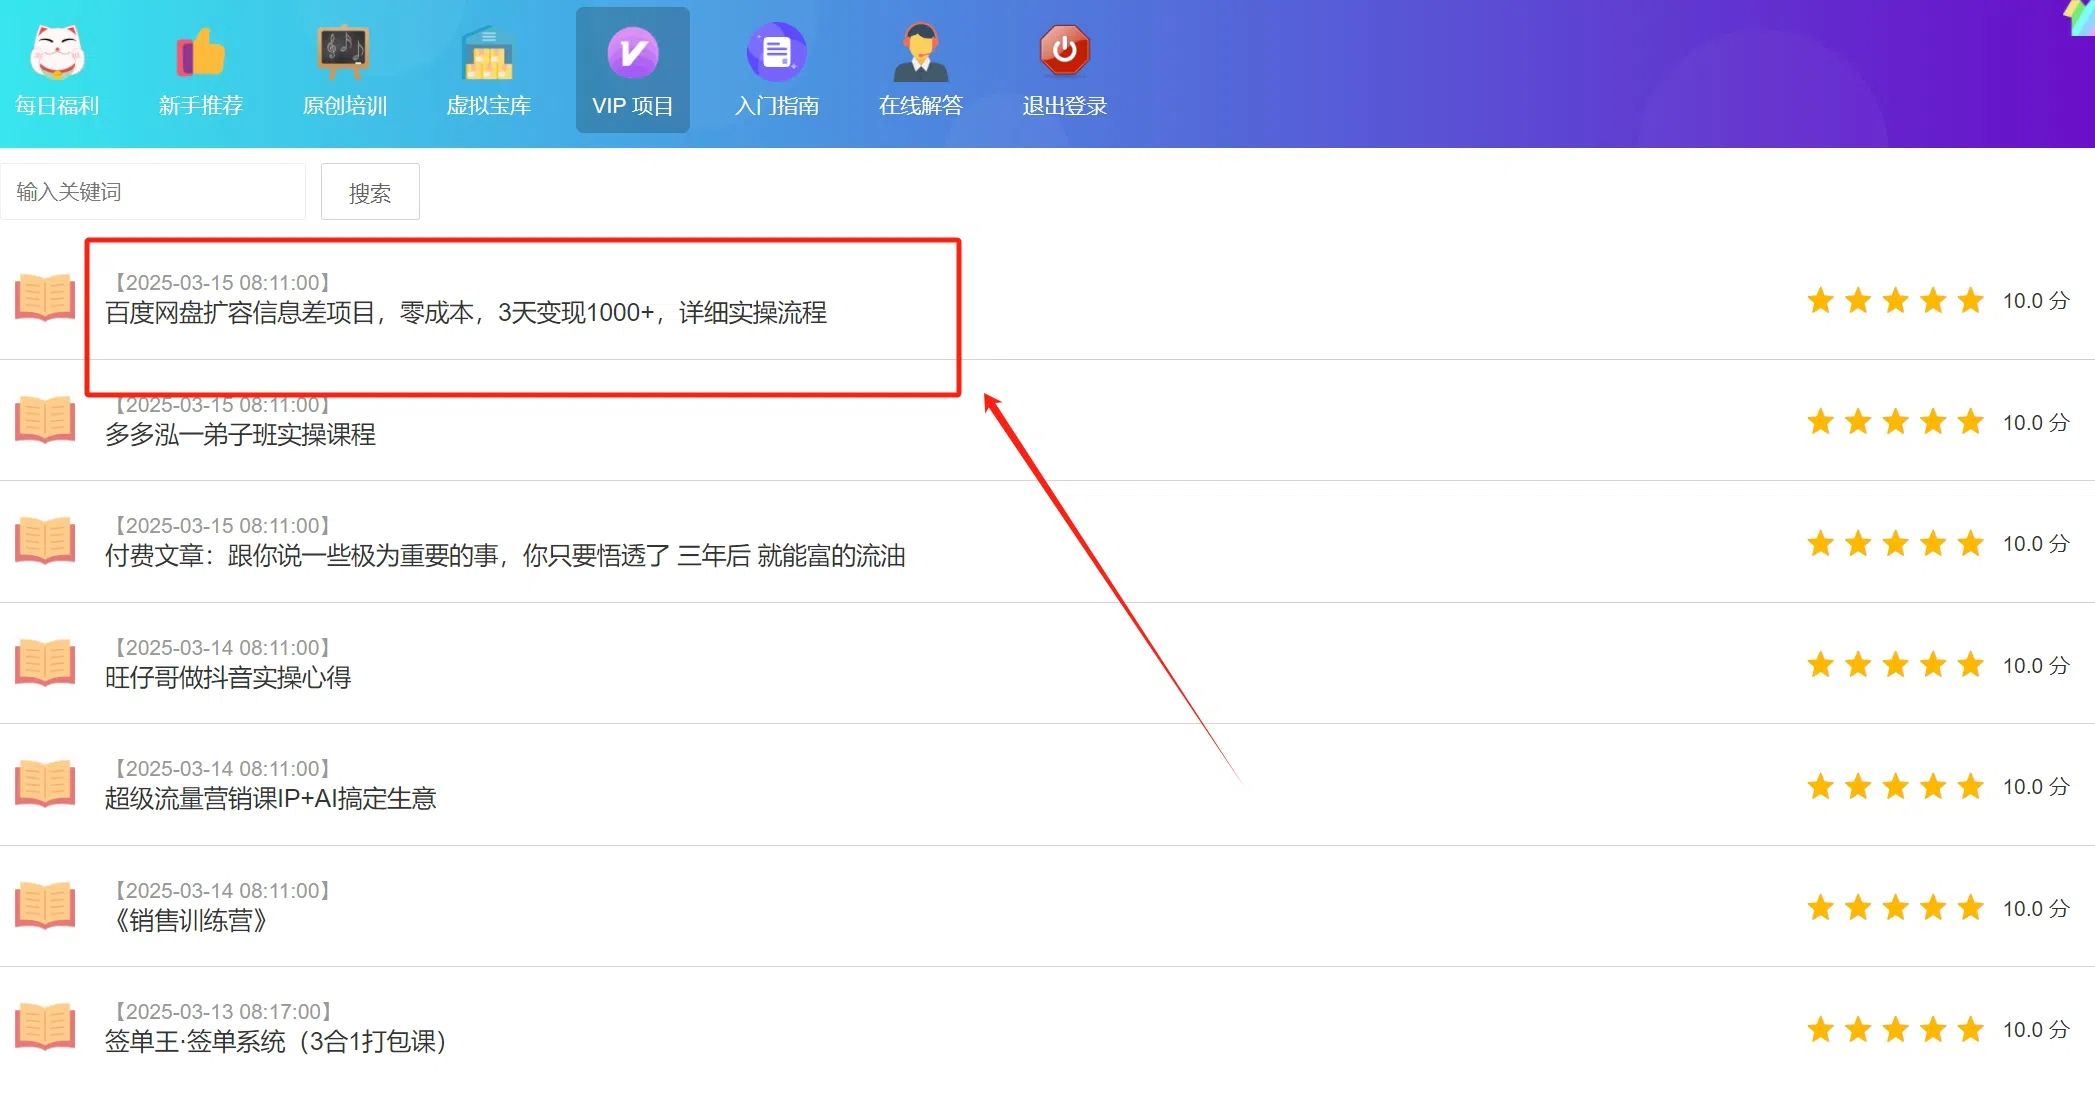Click book icon beside 多多泓一弟子班实操课程
Image resolution: width=2095 pixels, height=1095 pixels.
tap(45, 419)
